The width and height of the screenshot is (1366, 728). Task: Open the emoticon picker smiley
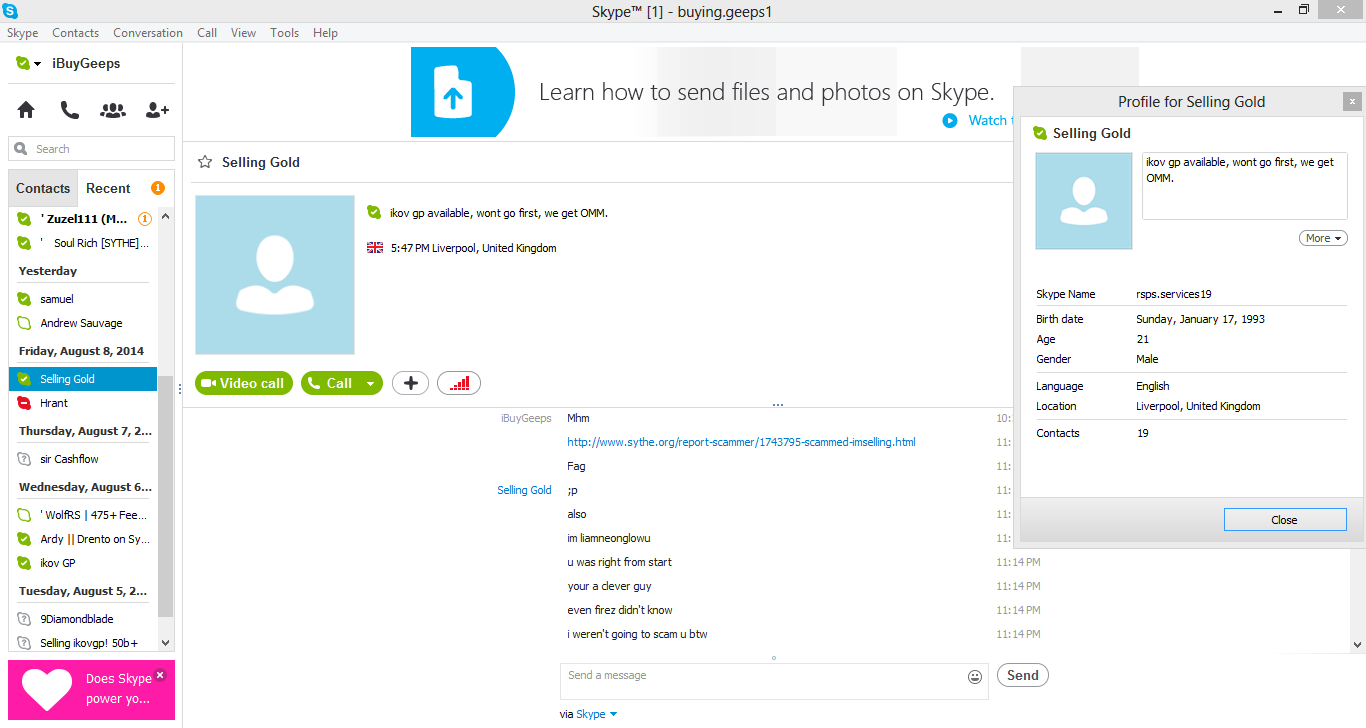[975, 677]
